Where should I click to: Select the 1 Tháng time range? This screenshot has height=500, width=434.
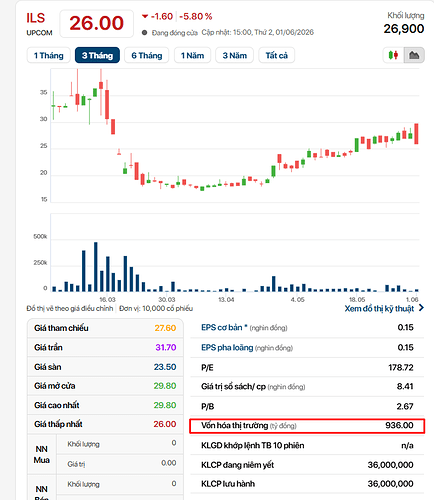tap(49, 55)
